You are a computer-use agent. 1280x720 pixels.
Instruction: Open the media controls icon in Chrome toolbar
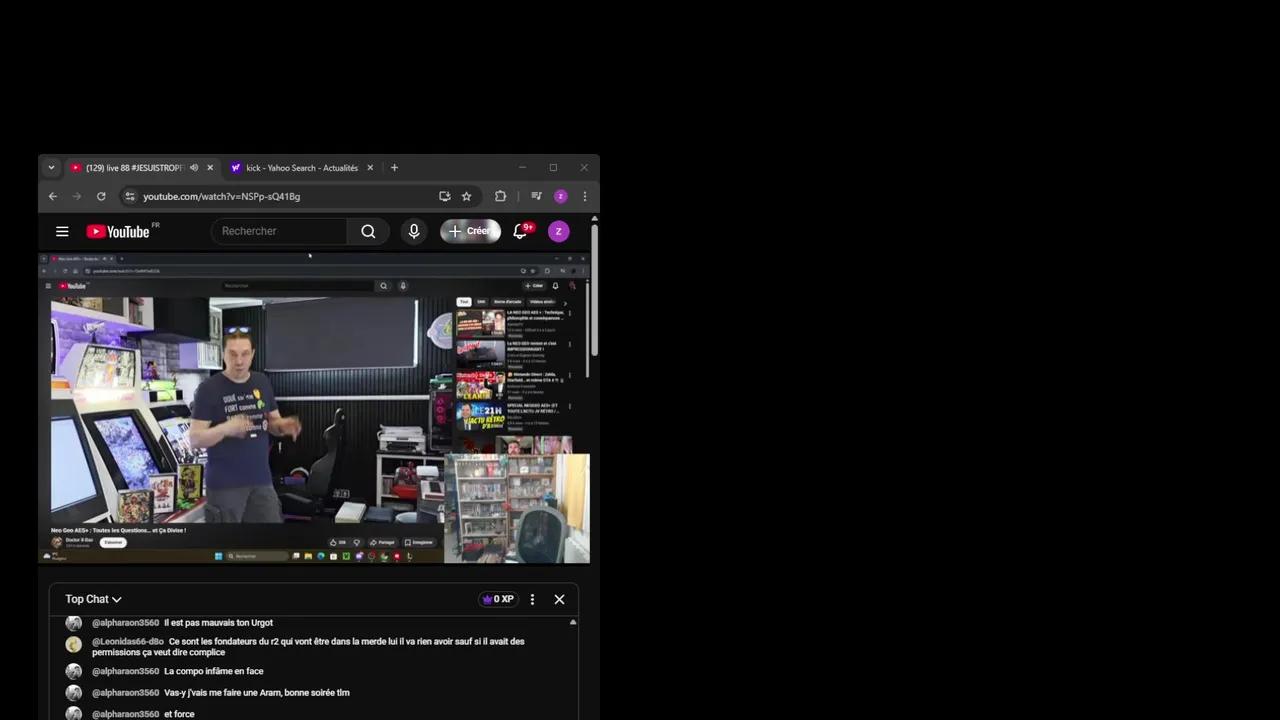point(536,197)
